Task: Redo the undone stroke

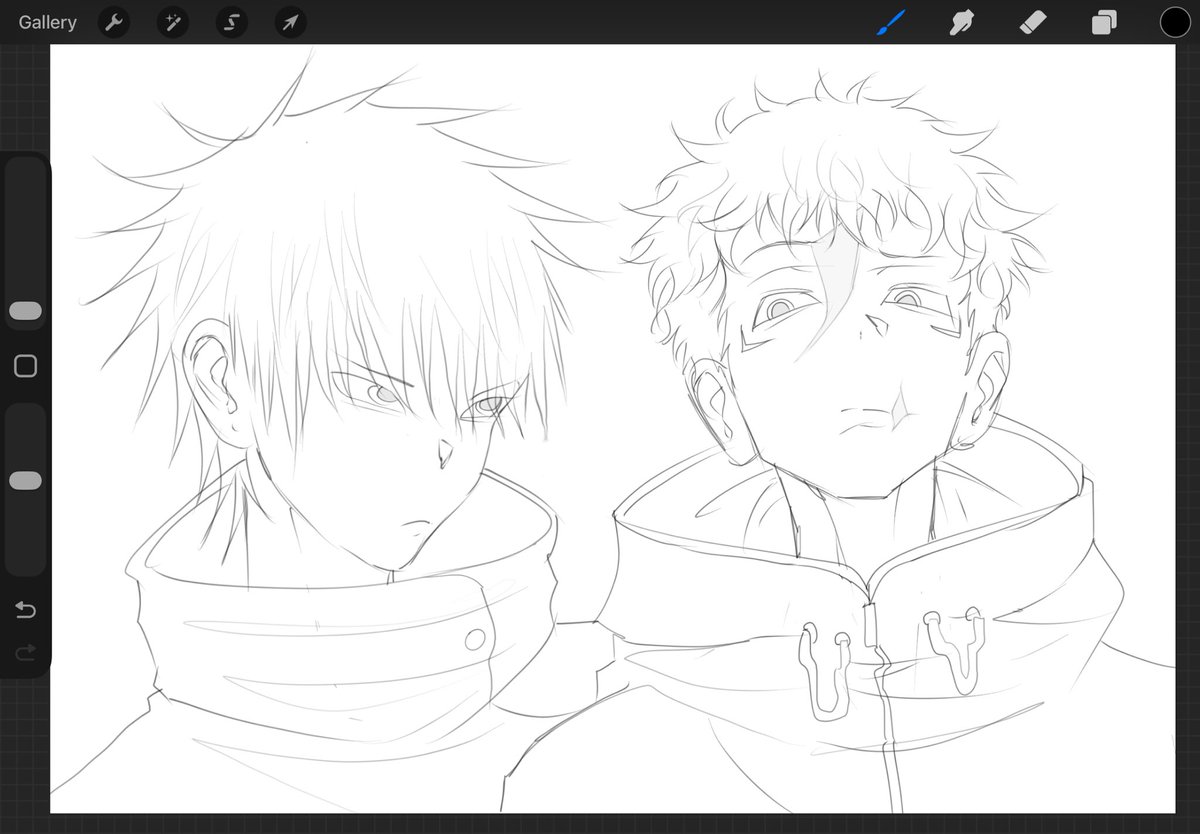Action: (x=24, y=652)
